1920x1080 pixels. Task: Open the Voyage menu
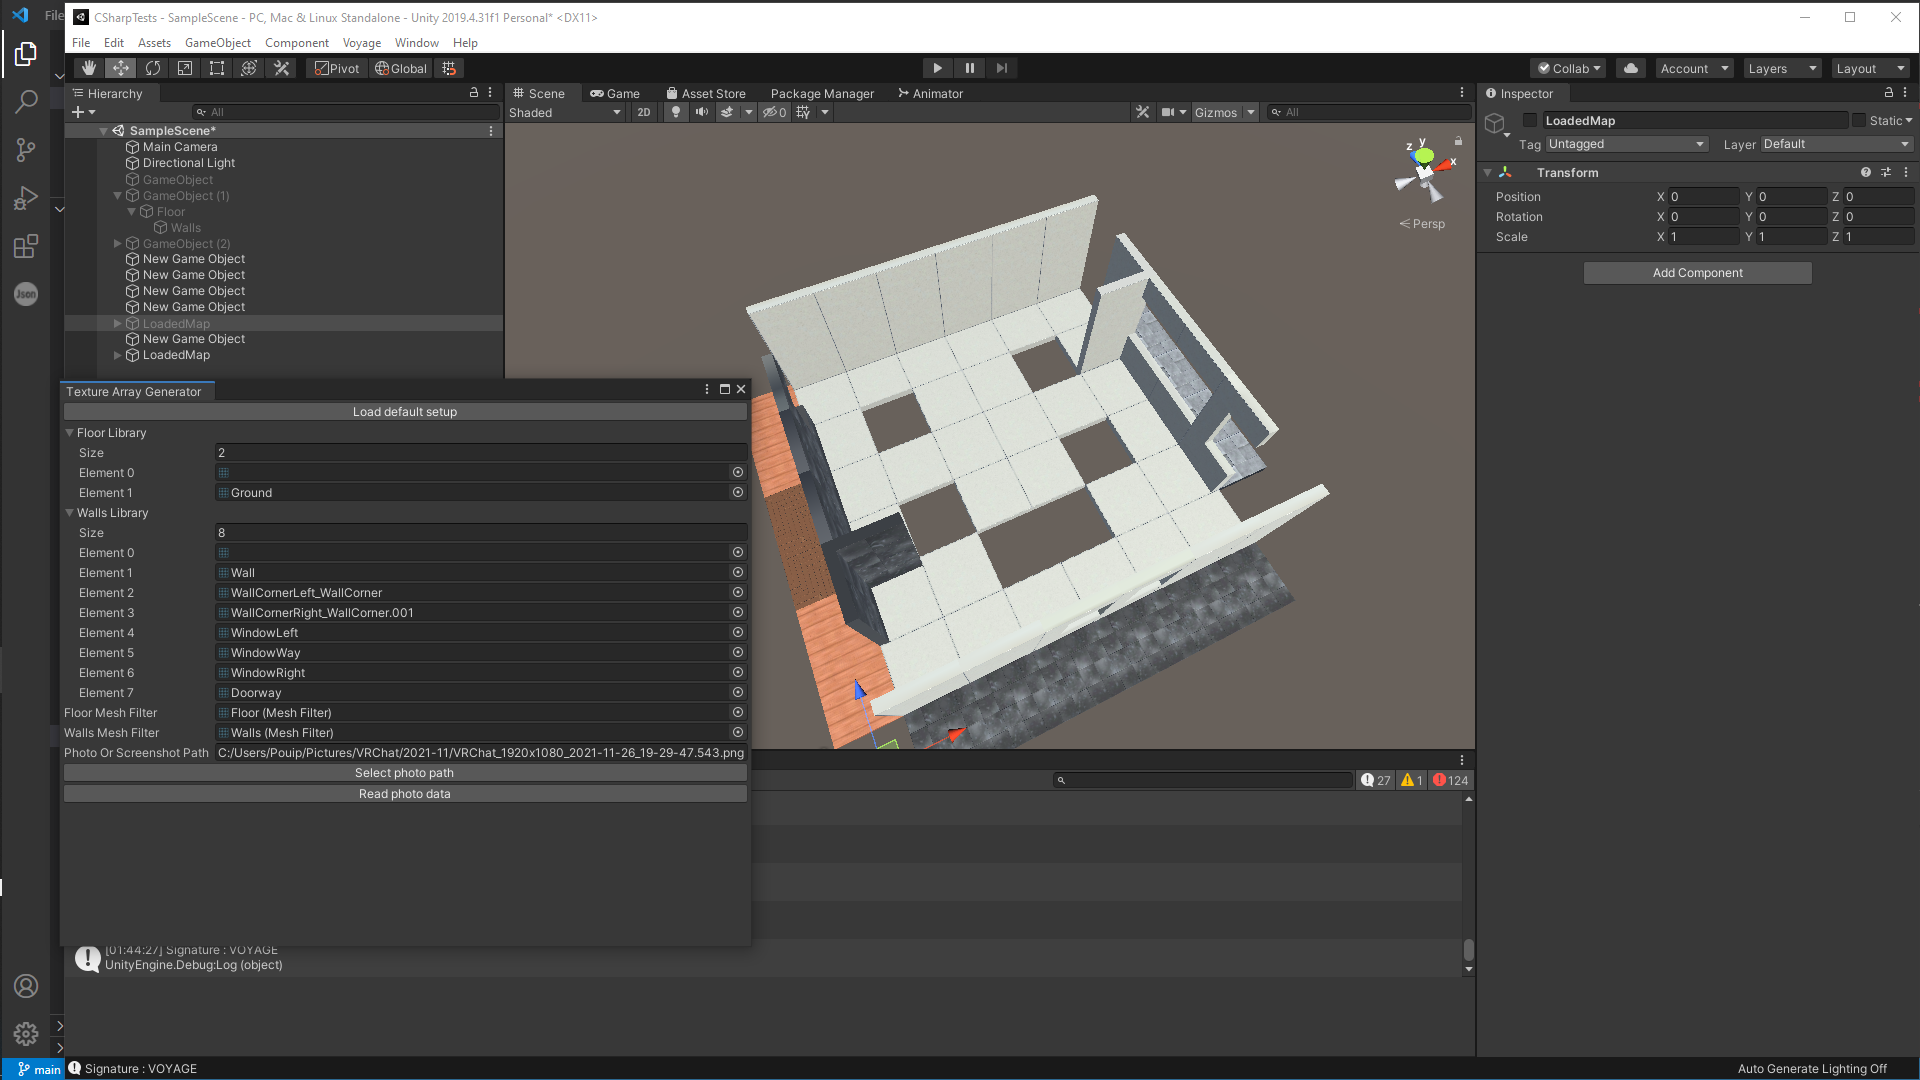[361, 43]
